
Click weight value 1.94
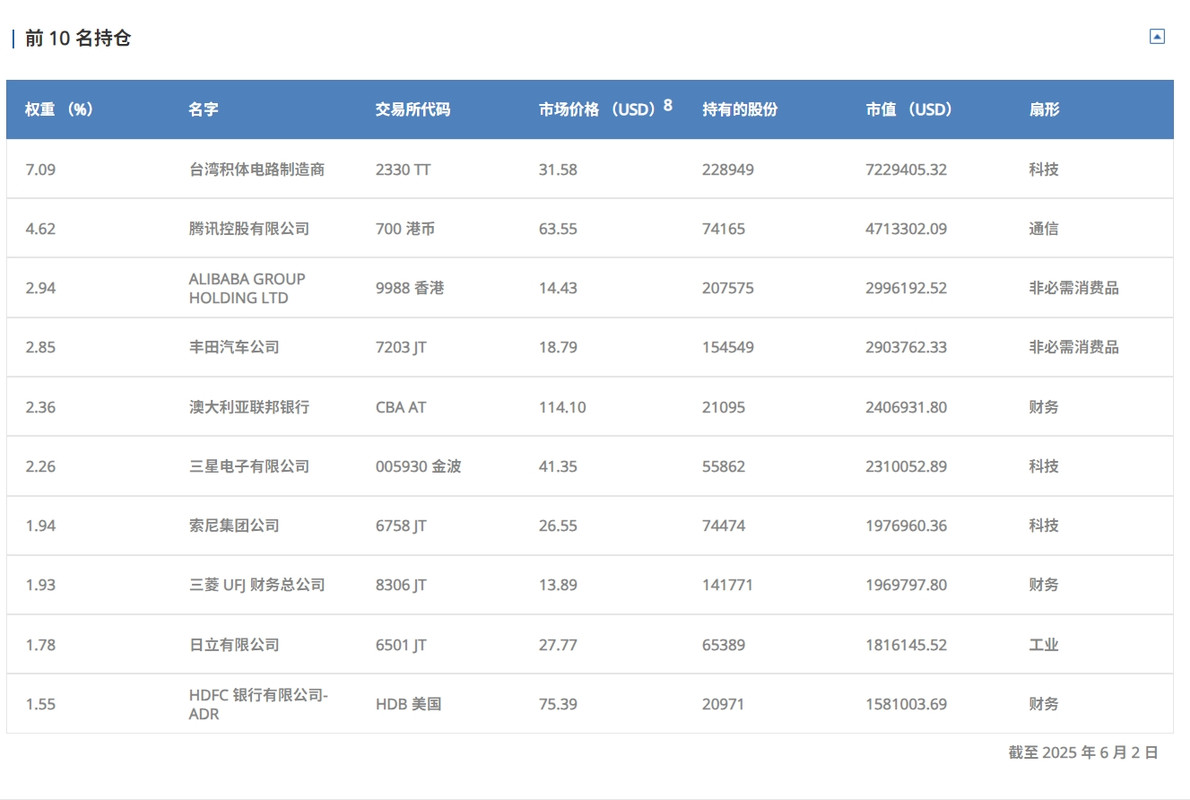coord(40,525)
